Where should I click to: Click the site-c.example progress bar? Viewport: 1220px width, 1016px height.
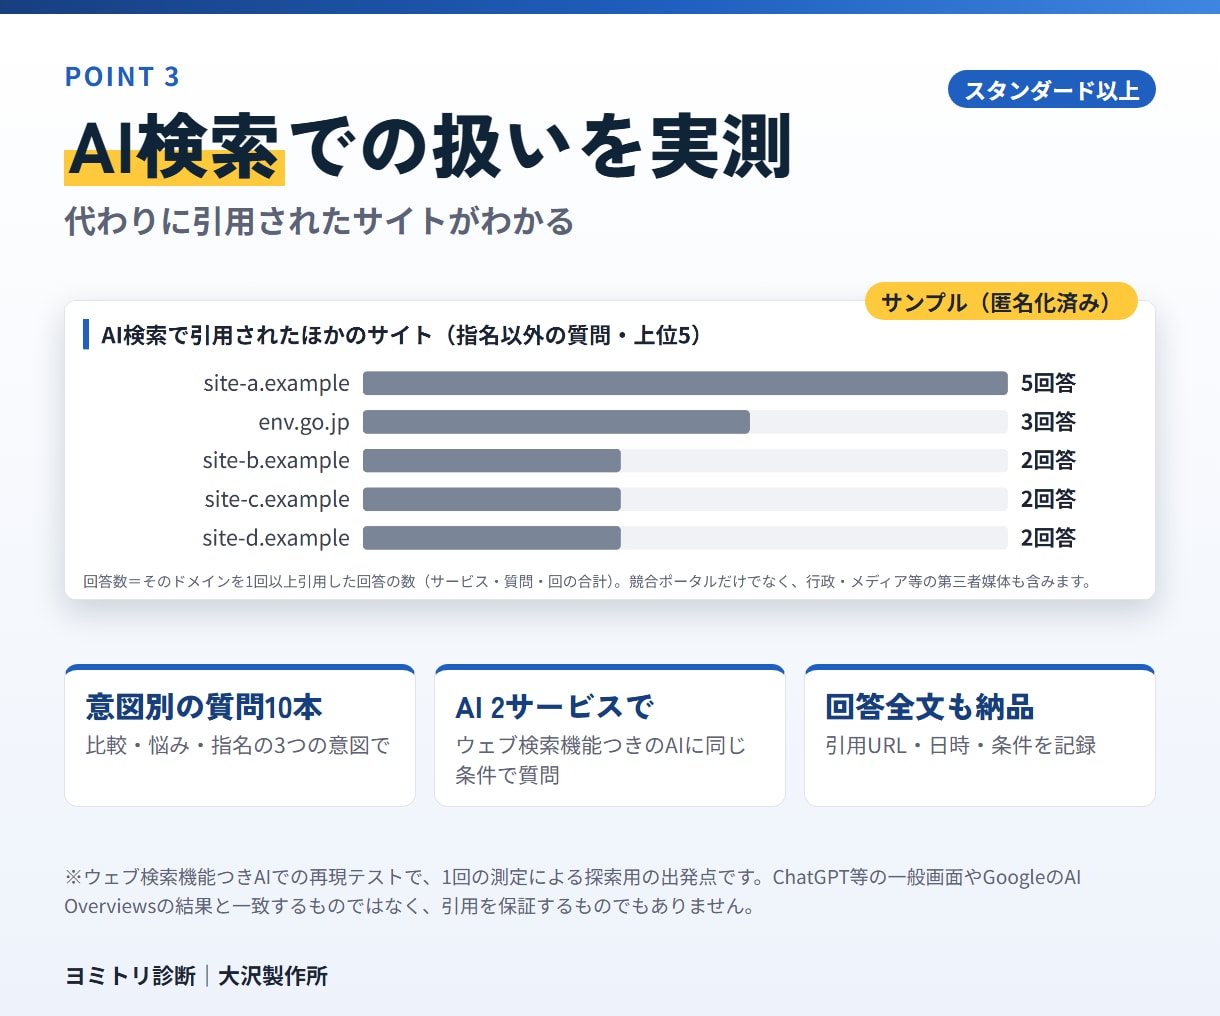click(685, 499)
